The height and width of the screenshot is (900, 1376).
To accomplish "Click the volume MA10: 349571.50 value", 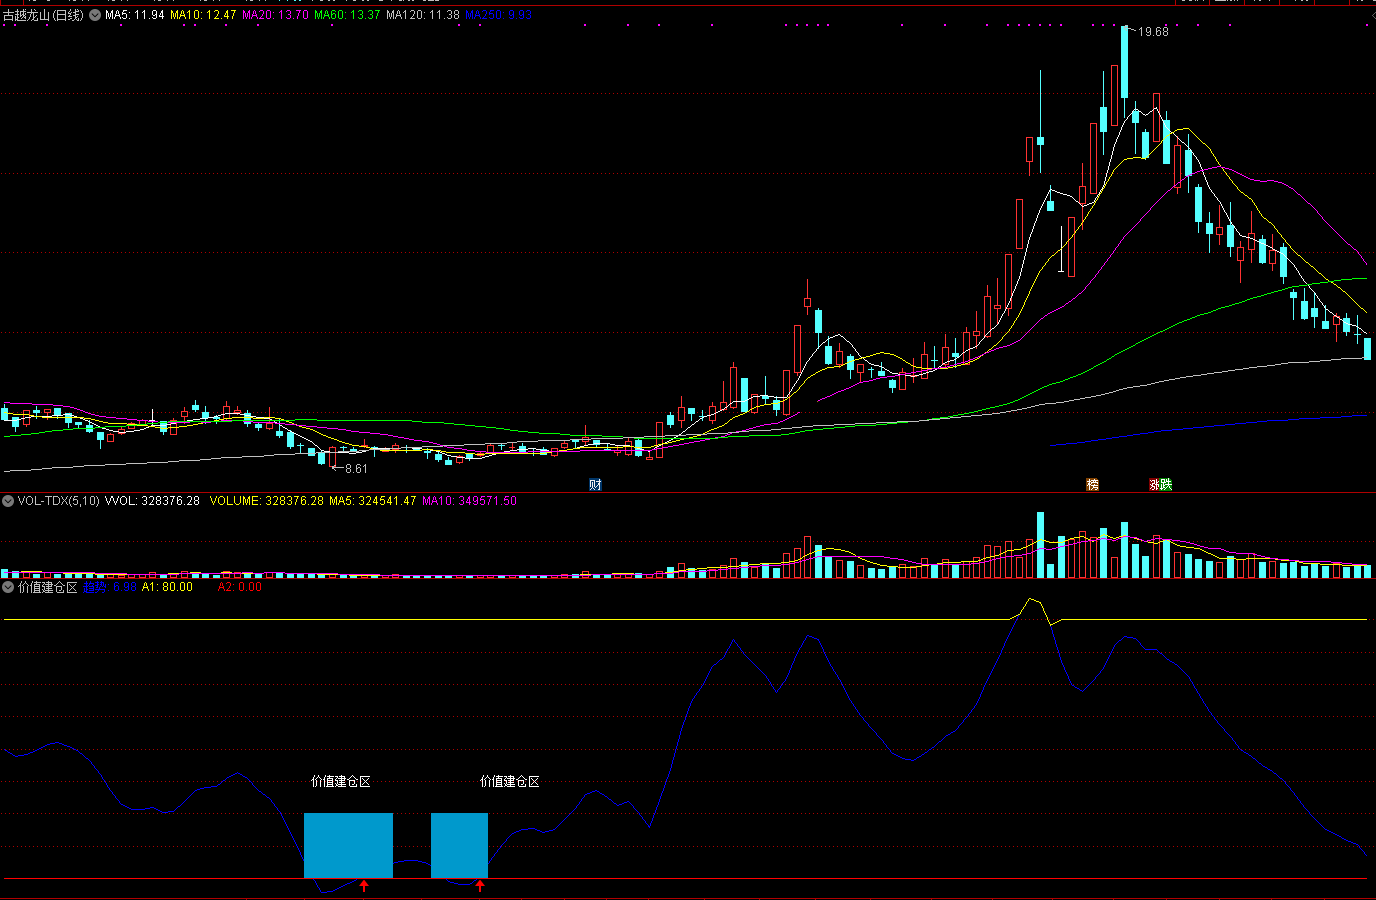I will click(x=469, y=501).
